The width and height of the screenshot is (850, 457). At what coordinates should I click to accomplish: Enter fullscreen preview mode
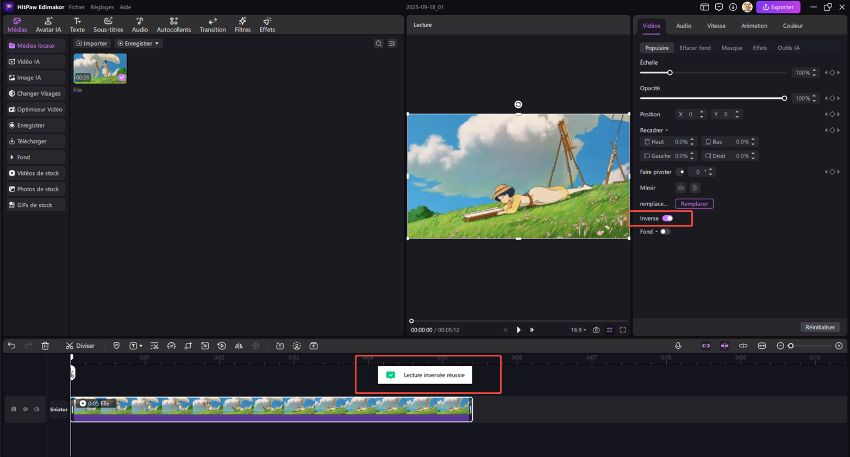point(623,330)
